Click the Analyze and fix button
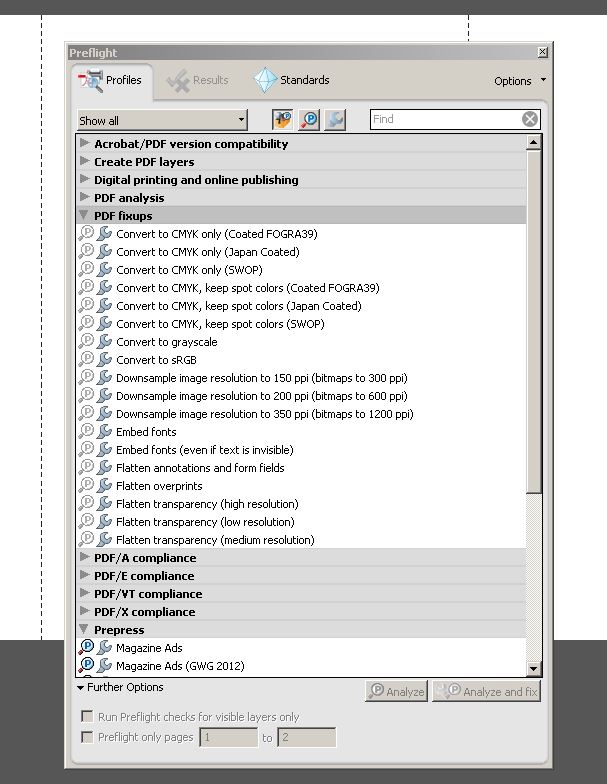This screenshot has height=784, width=607. [486, 692]
